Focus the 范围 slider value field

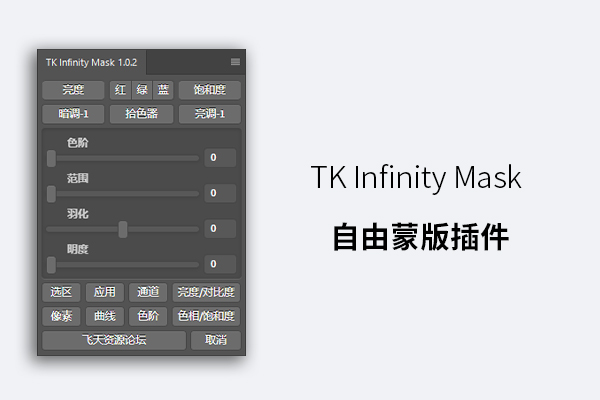(x=220, y=193)
